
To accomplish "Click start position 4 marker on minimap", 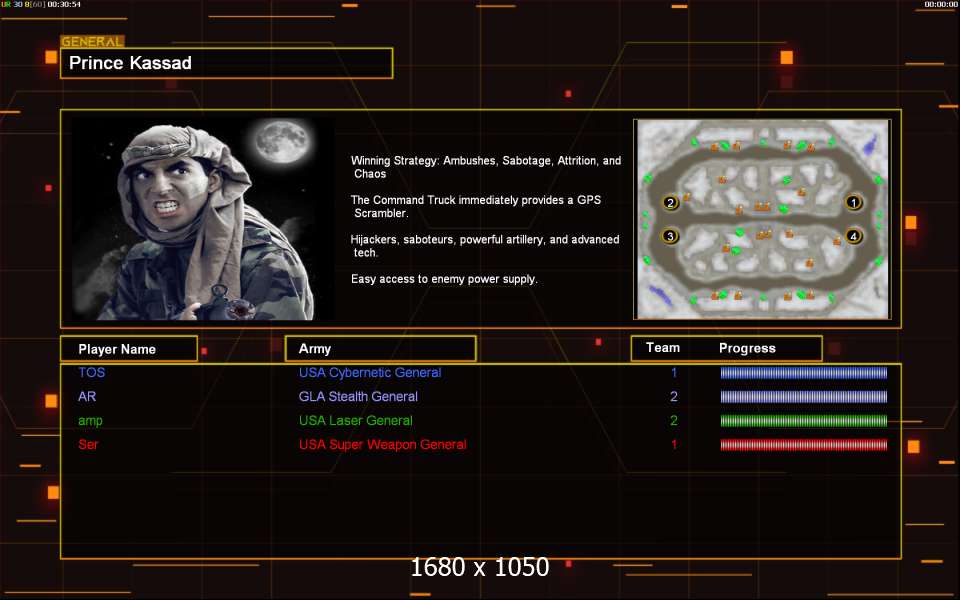I will (x=853, y=237).
